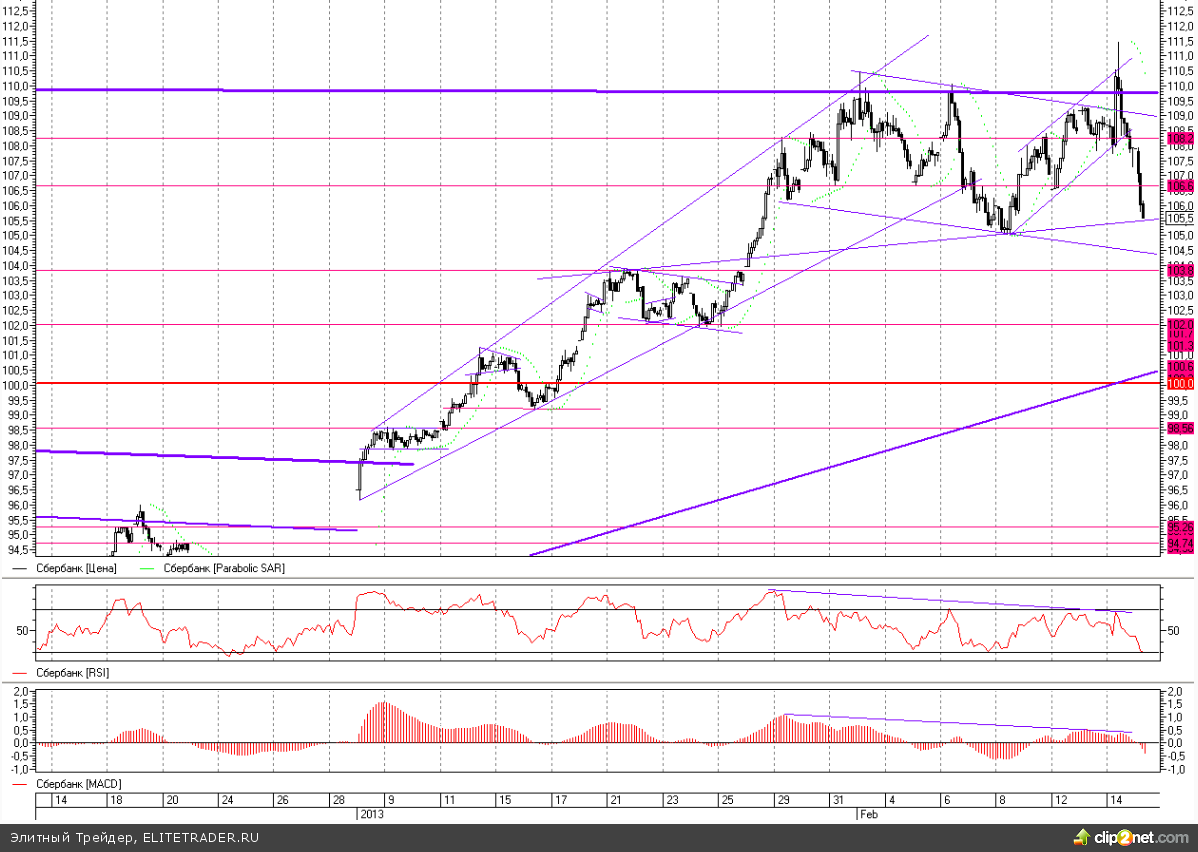Click the 98.56 price level label
The height and width of the screenshot is (852, 1198).
coord(1181,428)
